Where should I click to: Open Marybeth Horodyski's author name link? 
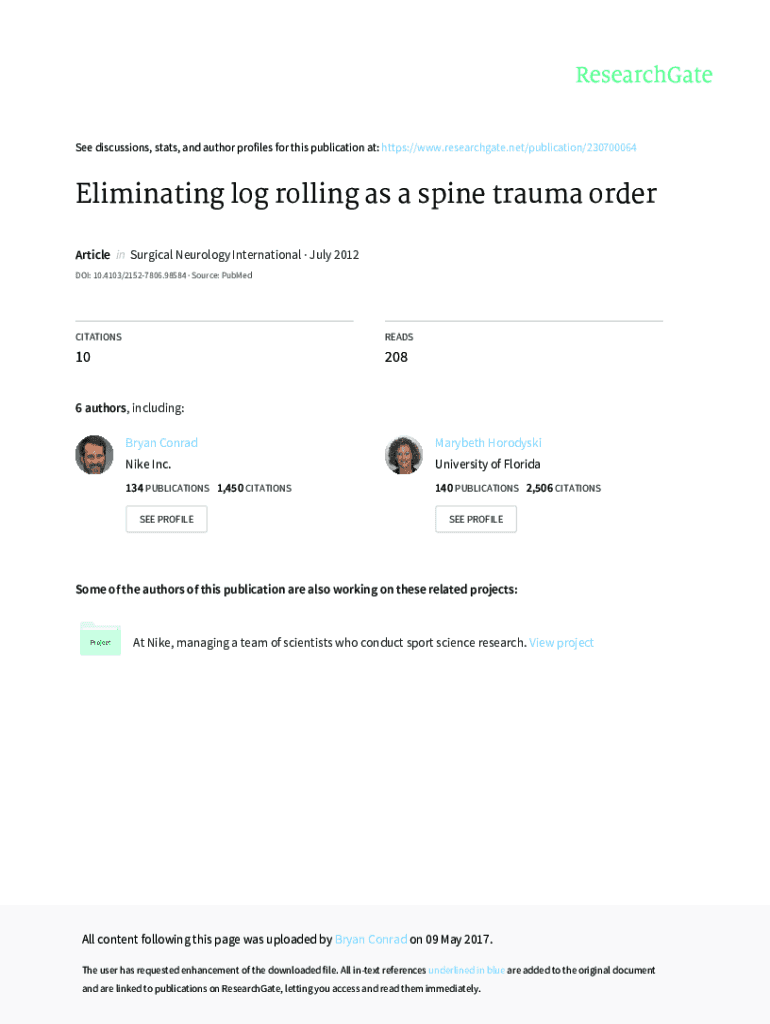488,443
